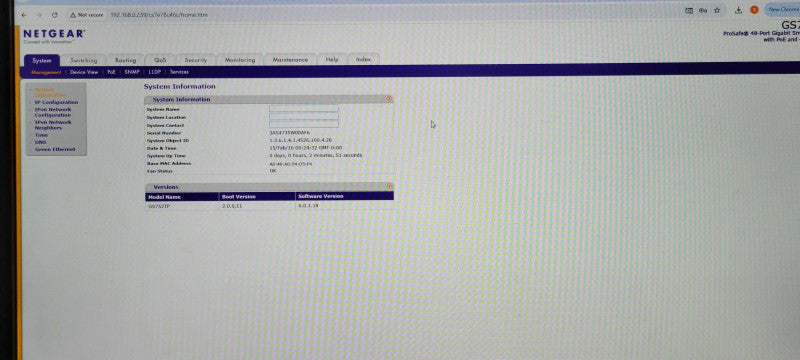Open IP Configuration in the sidebar
Image resolution: width=800 pixels, height=360 pixels.
coord(56,102)
